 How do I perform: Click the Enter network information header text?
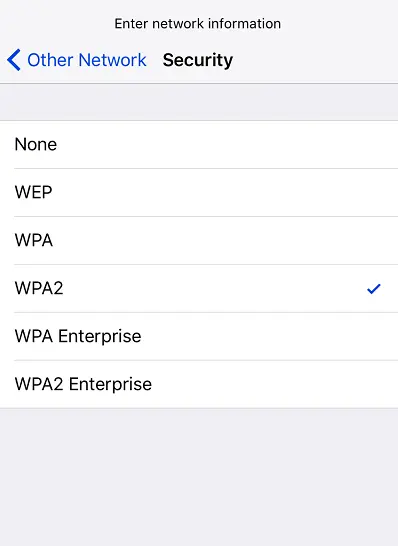[x=197, y=24]
